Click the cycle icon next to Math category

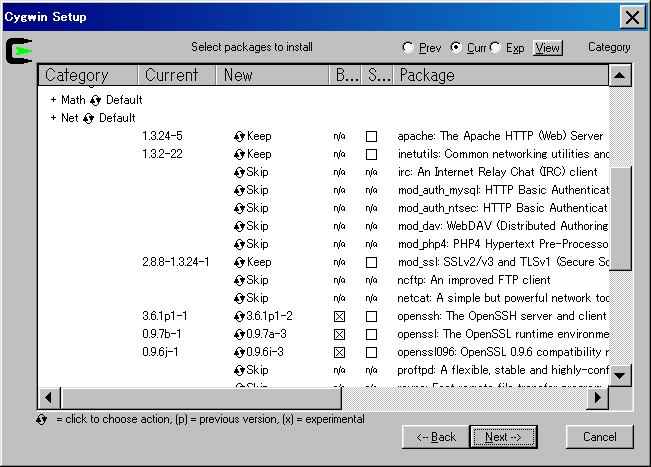coord(95,100)
